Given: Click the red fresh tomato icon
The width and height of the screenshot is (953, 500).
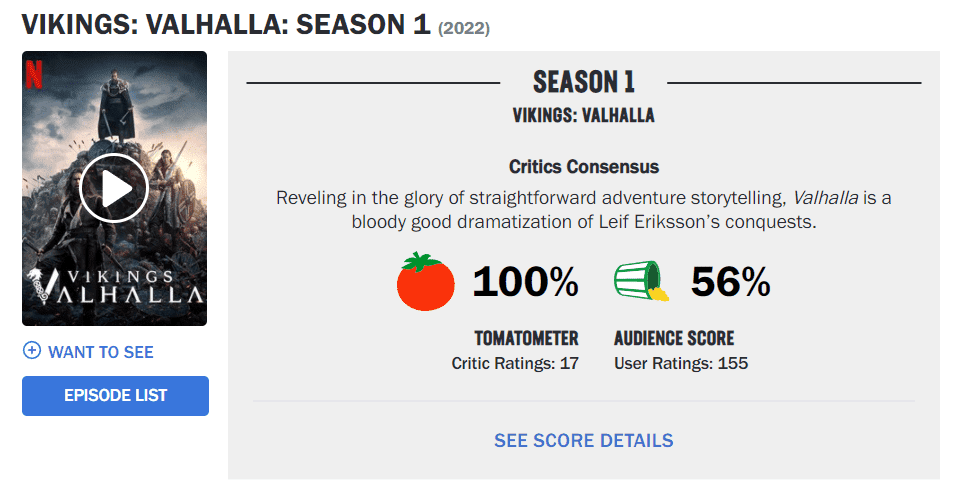Looking at the screenshot, I should (x=426, y=282).
